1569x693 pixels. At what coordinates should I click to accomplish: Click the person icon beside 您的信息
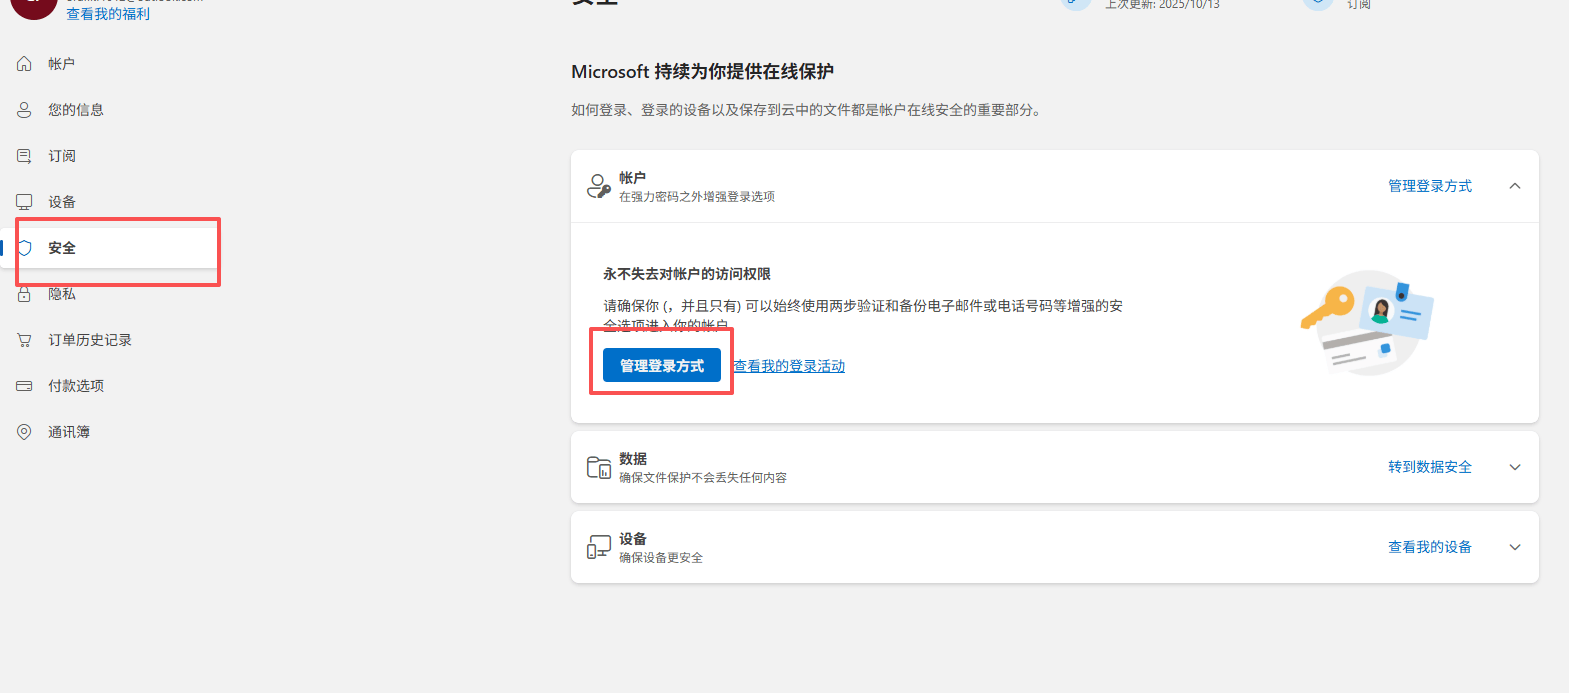24,110
